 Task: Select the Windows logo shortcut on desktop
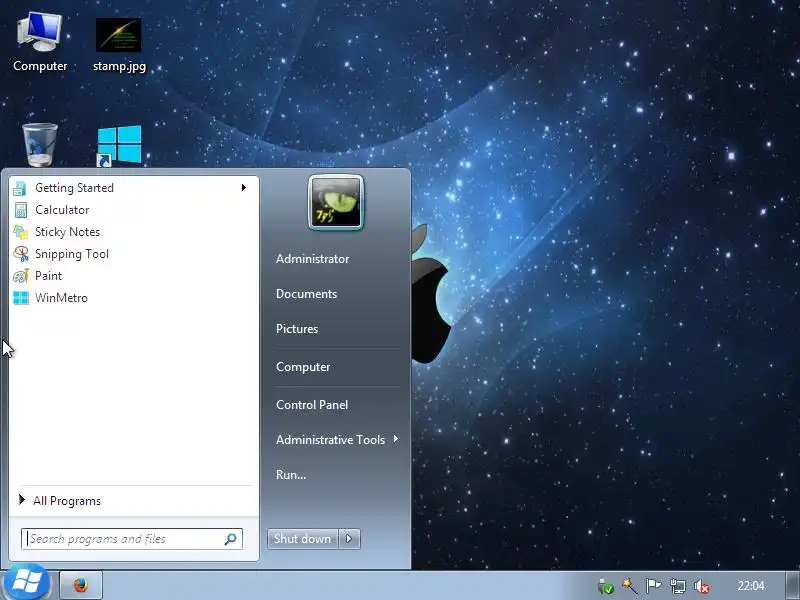coord(119,146)
